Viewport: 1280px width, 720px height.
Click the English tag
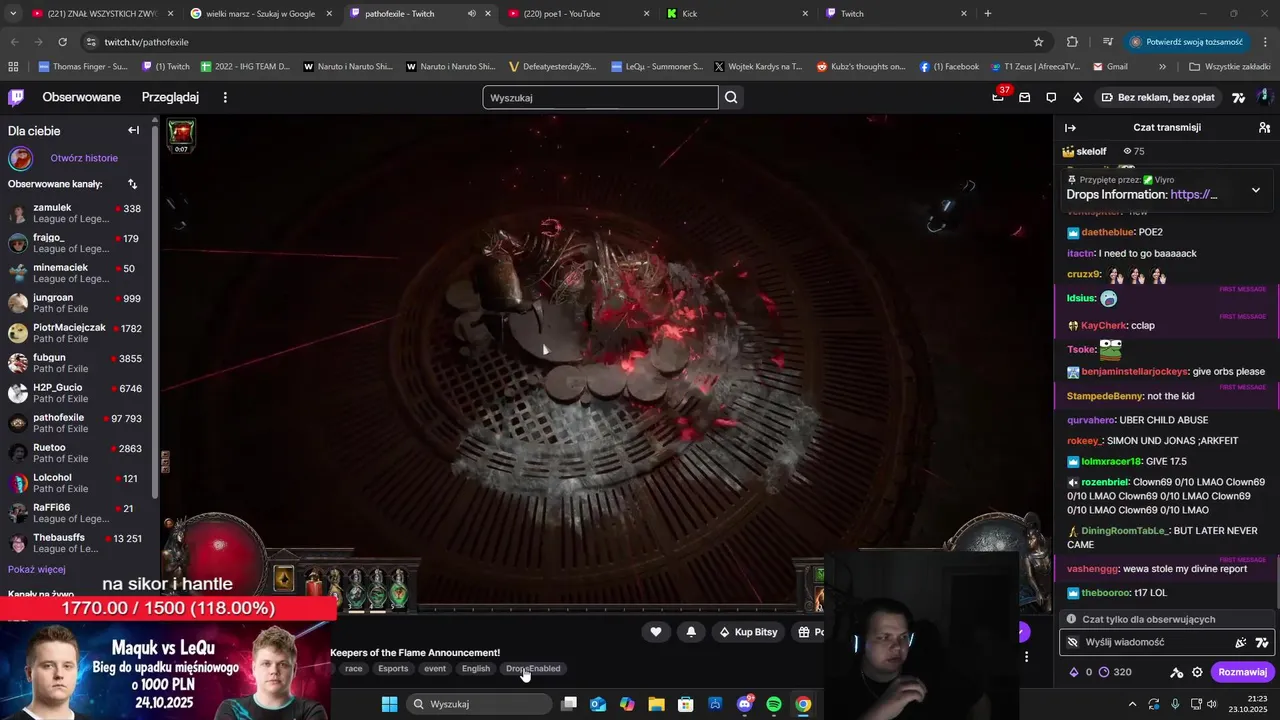coord(476,668)
